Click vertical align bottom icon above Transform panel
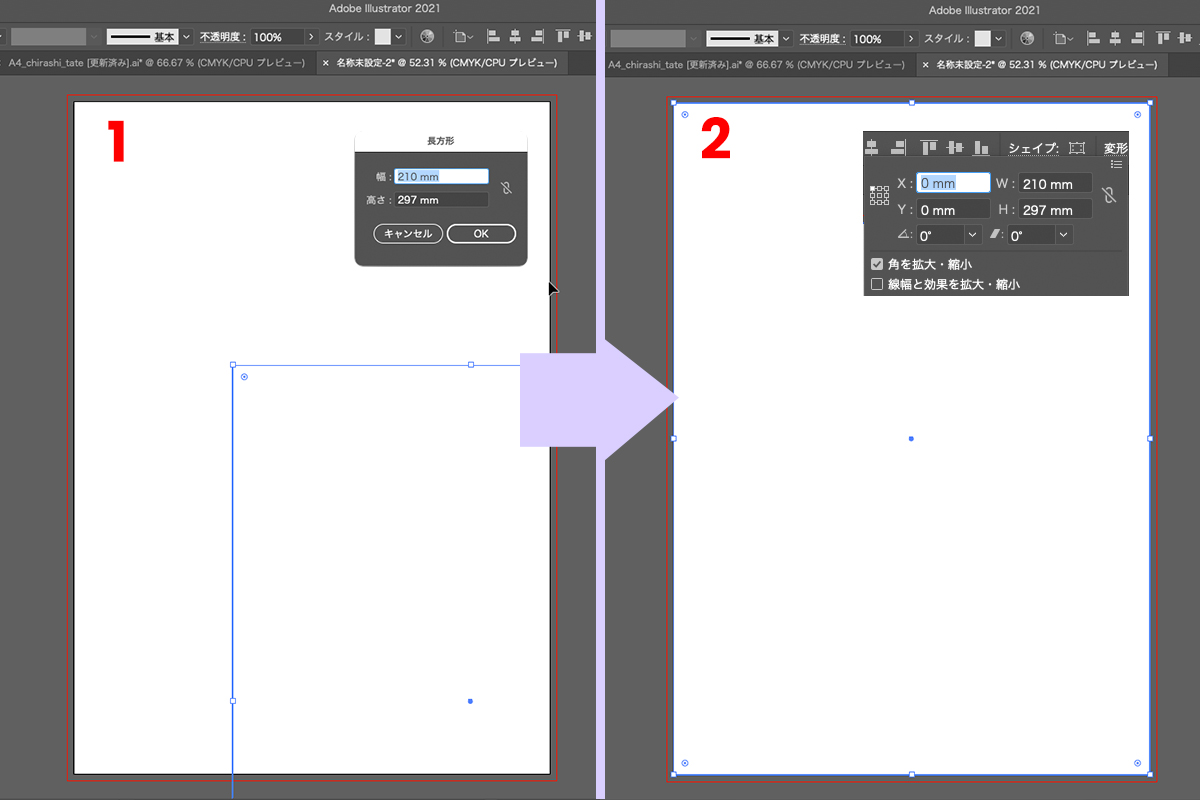The image size is (1200, 800). [x=981, y=148]
